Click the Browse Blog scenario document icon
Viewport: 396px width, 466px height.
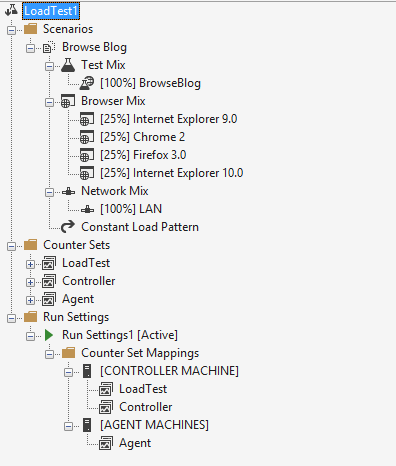click(x=49, y=47)
